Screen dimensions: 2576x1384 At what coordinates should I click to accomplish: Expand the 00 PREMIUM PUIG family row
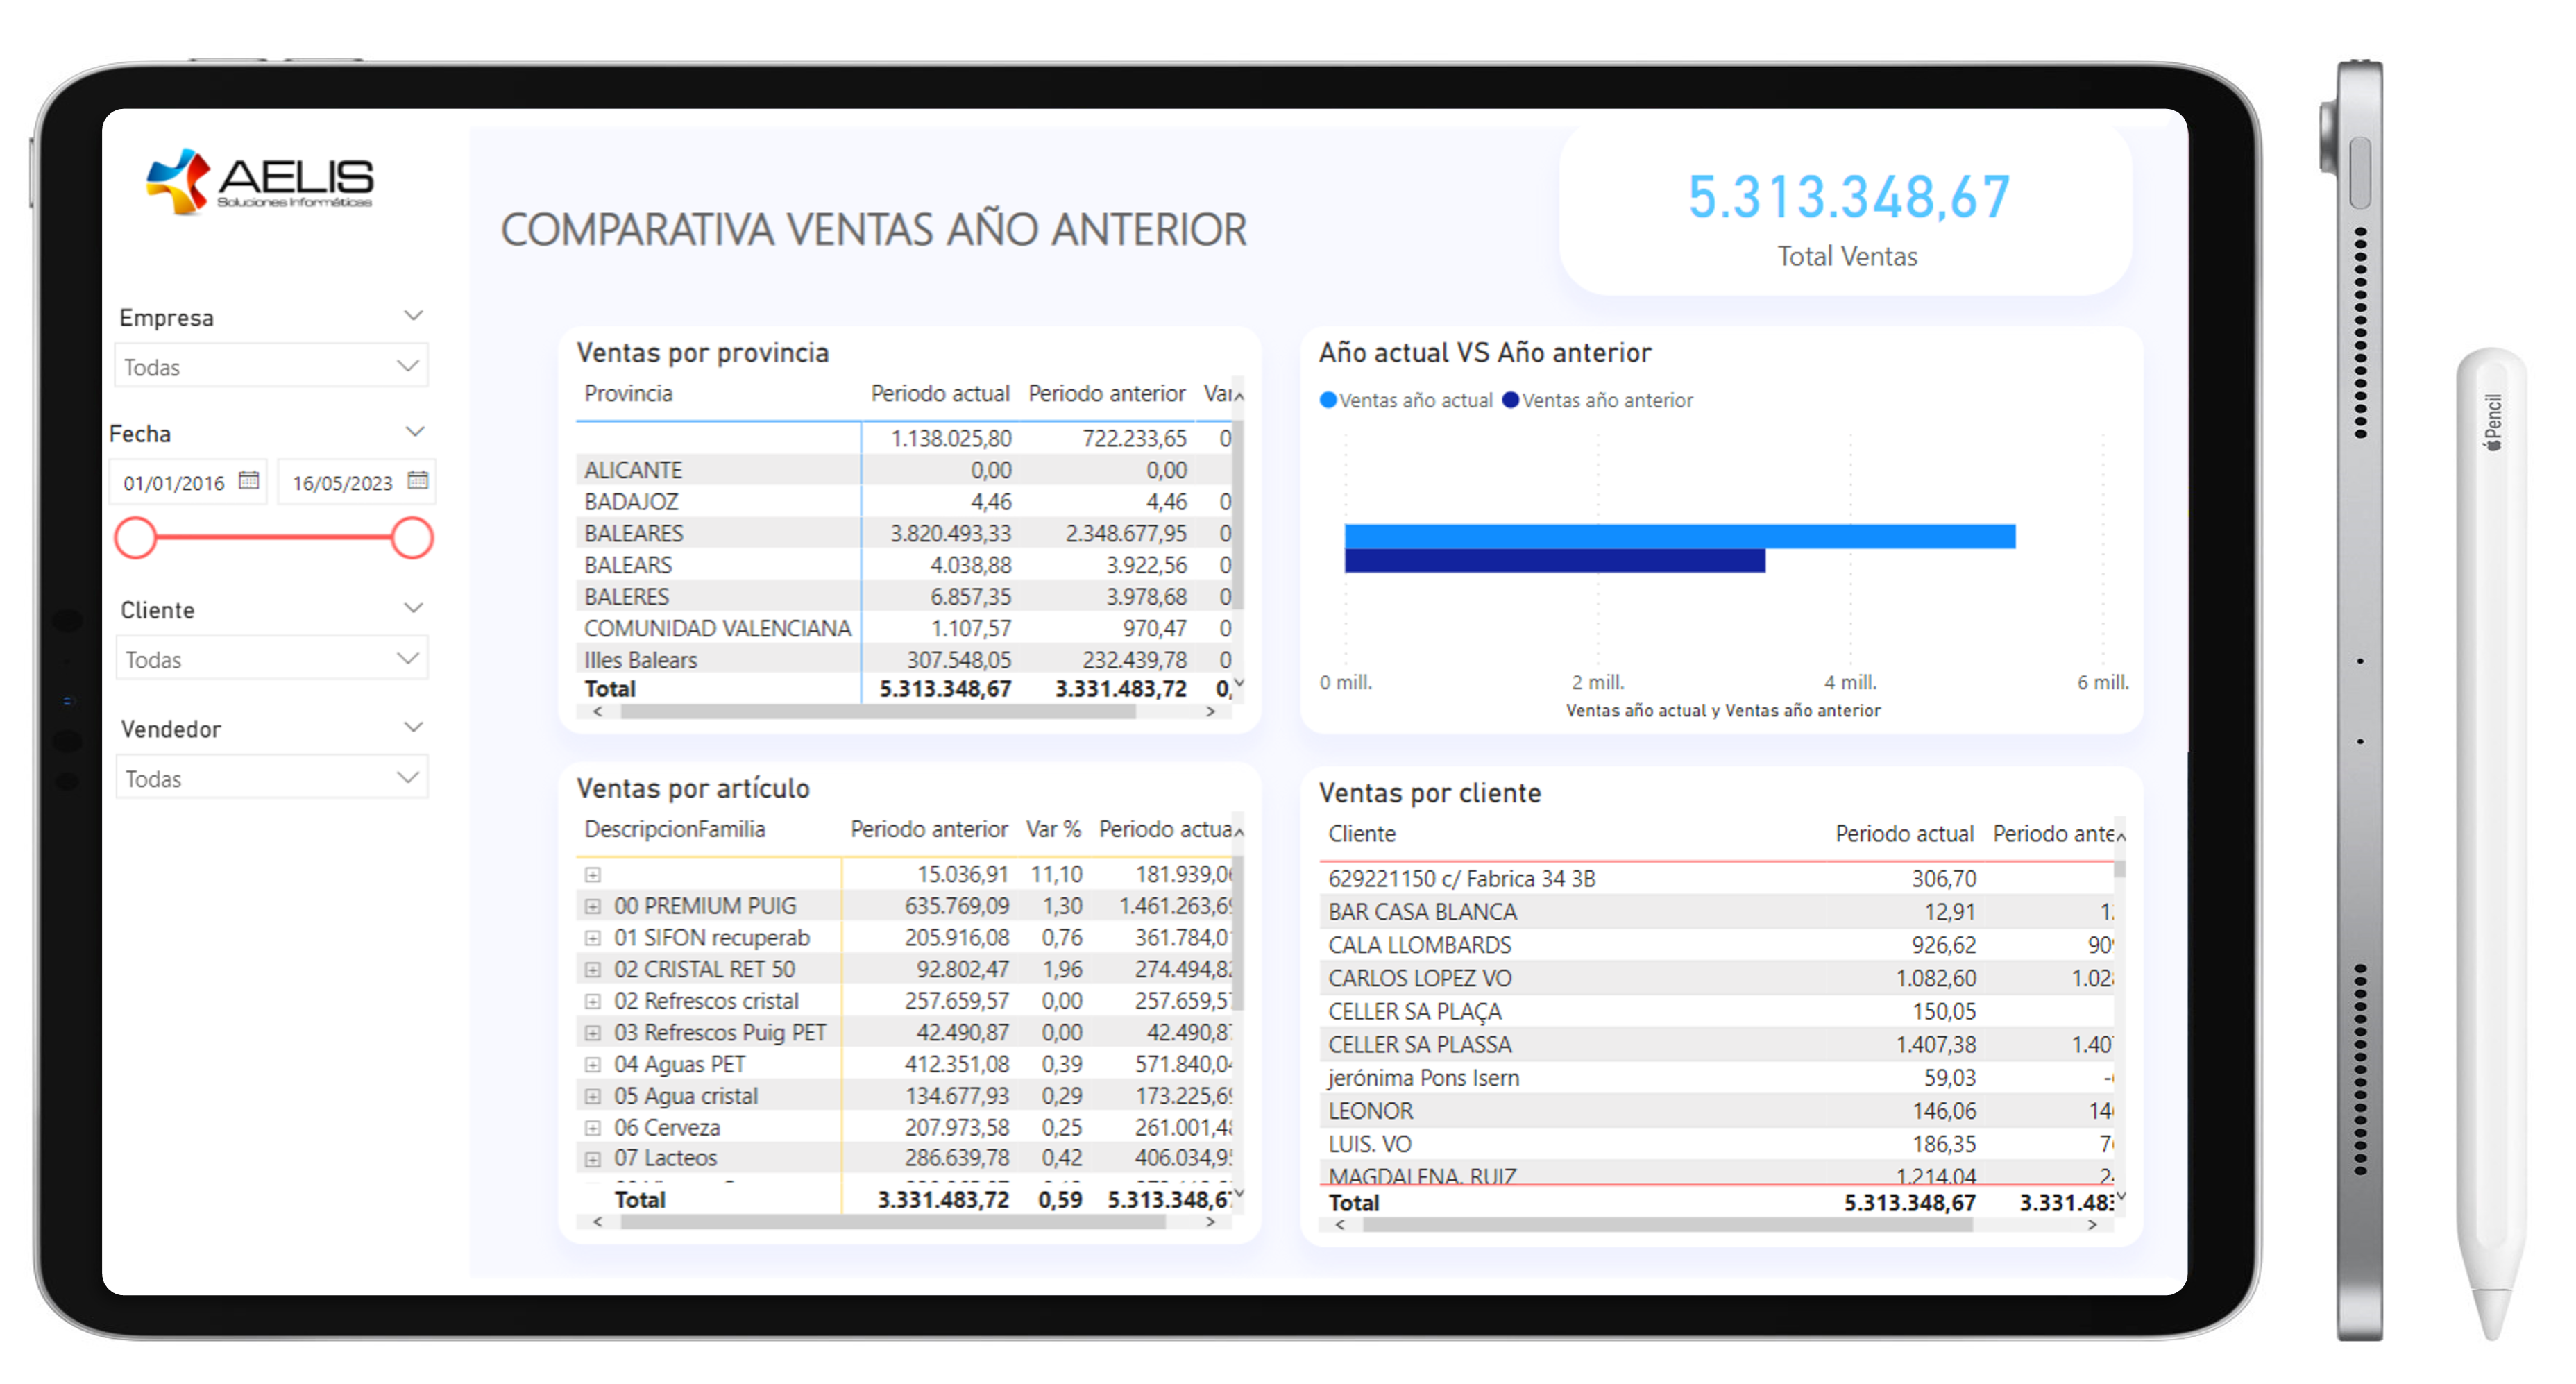[593, 906]
